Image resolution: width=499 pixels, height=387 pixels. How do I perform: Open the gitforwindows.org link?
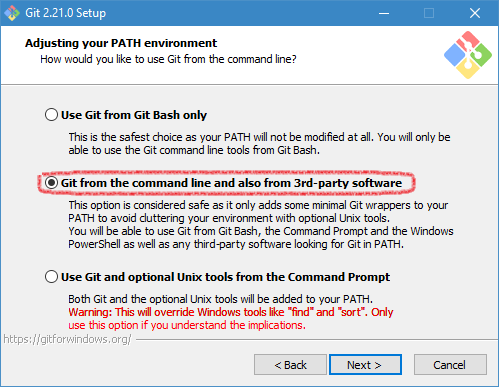pos(68,339)
